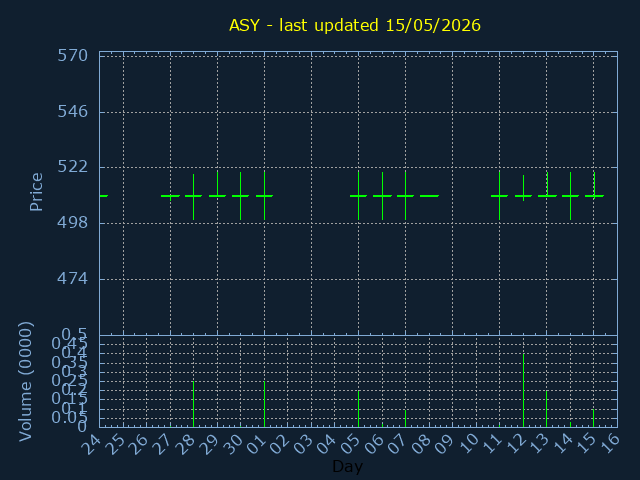Select day 24 on the x-axis

click(x=91, y=443)
